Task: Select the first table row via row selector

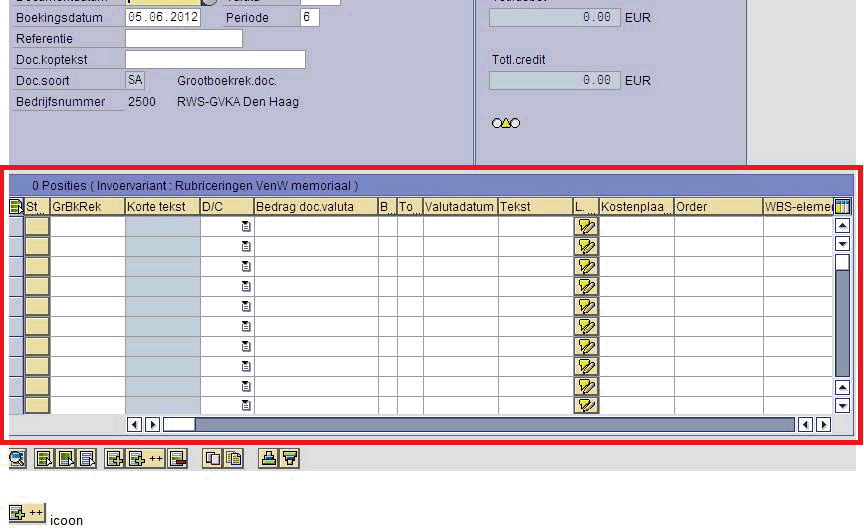Action: (16, 226)
